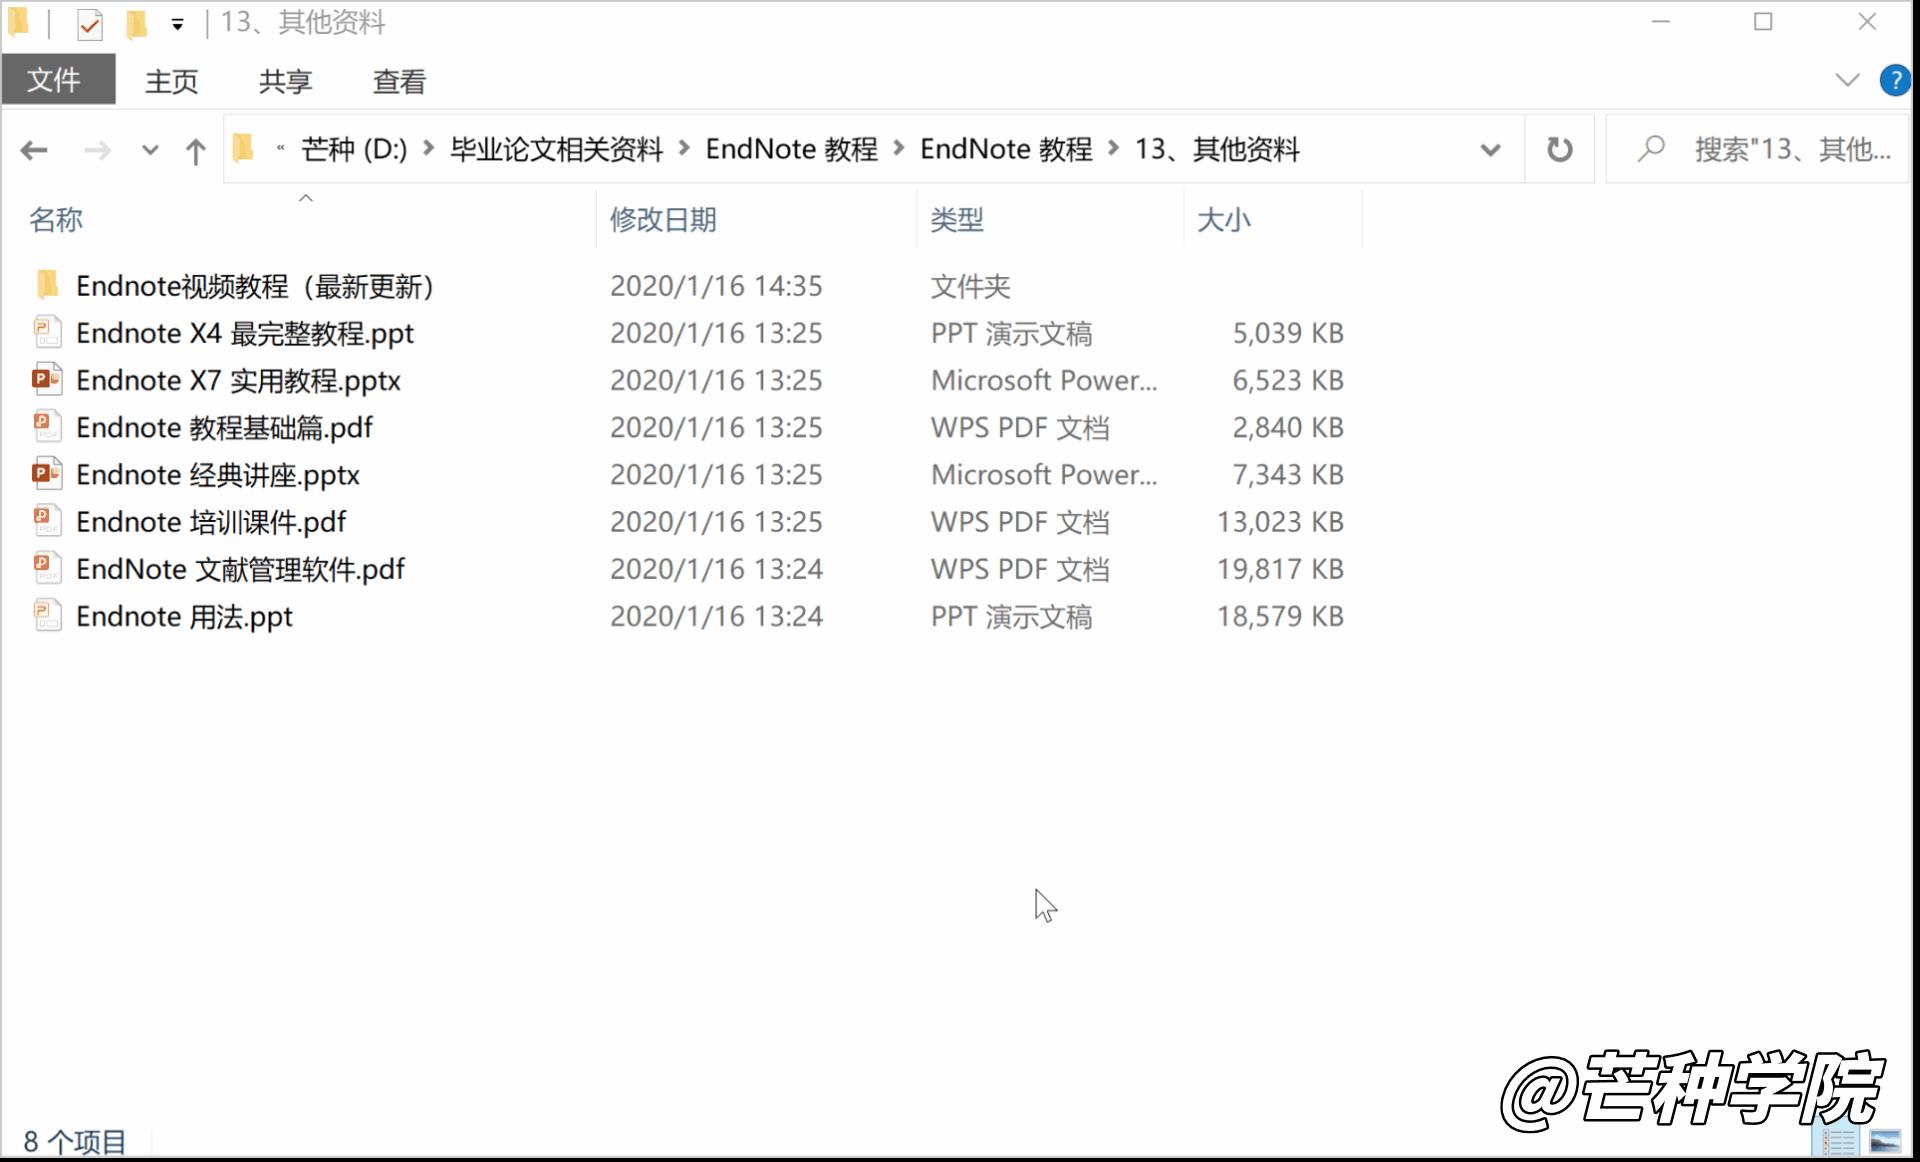The height and width of the screenshot is (1162, 1920).
Task: Click PDF icon of Endnote 培训课件.pdf
Action: tap(48, 520)
